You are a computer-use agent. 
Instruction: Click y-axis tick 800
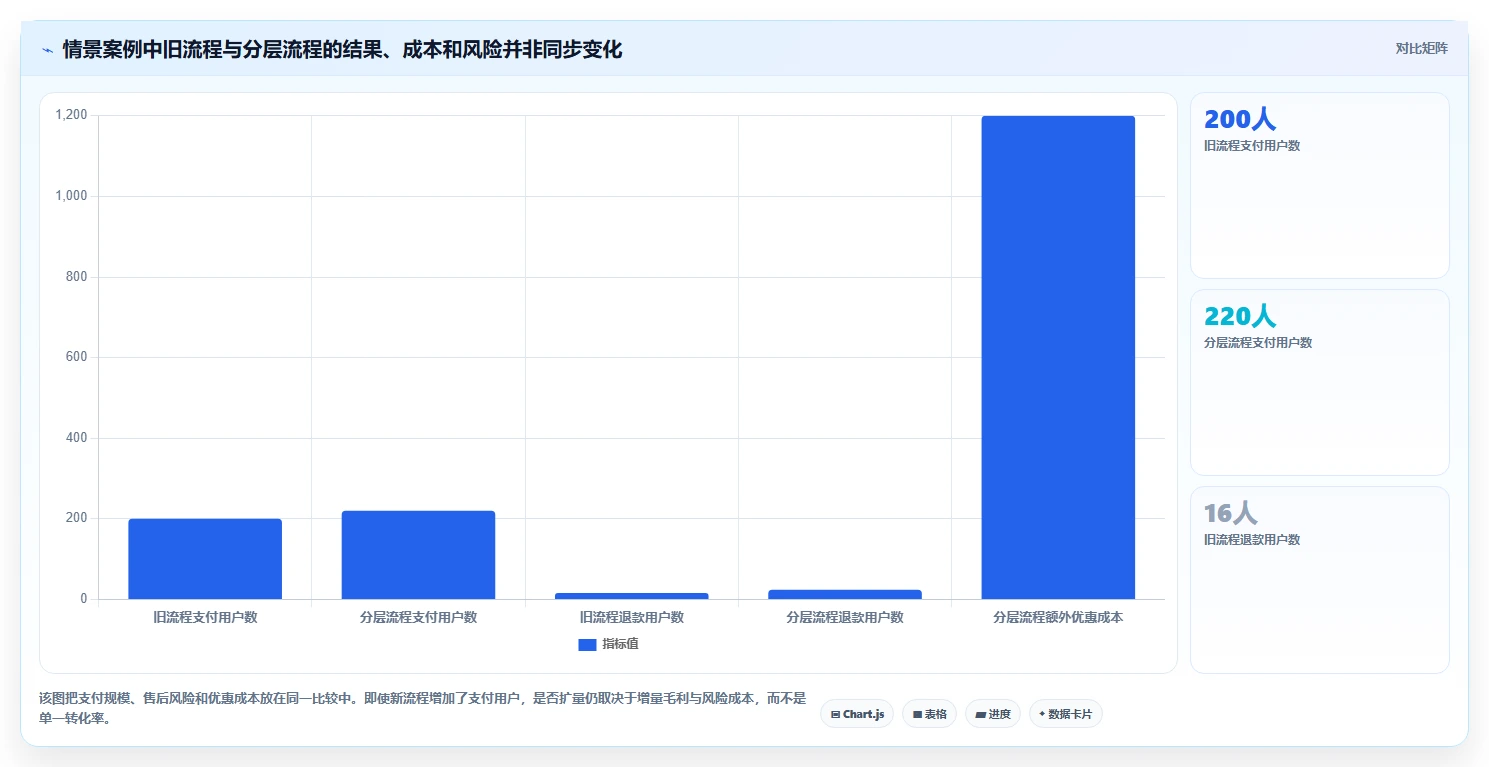click(x=78, y=277)
